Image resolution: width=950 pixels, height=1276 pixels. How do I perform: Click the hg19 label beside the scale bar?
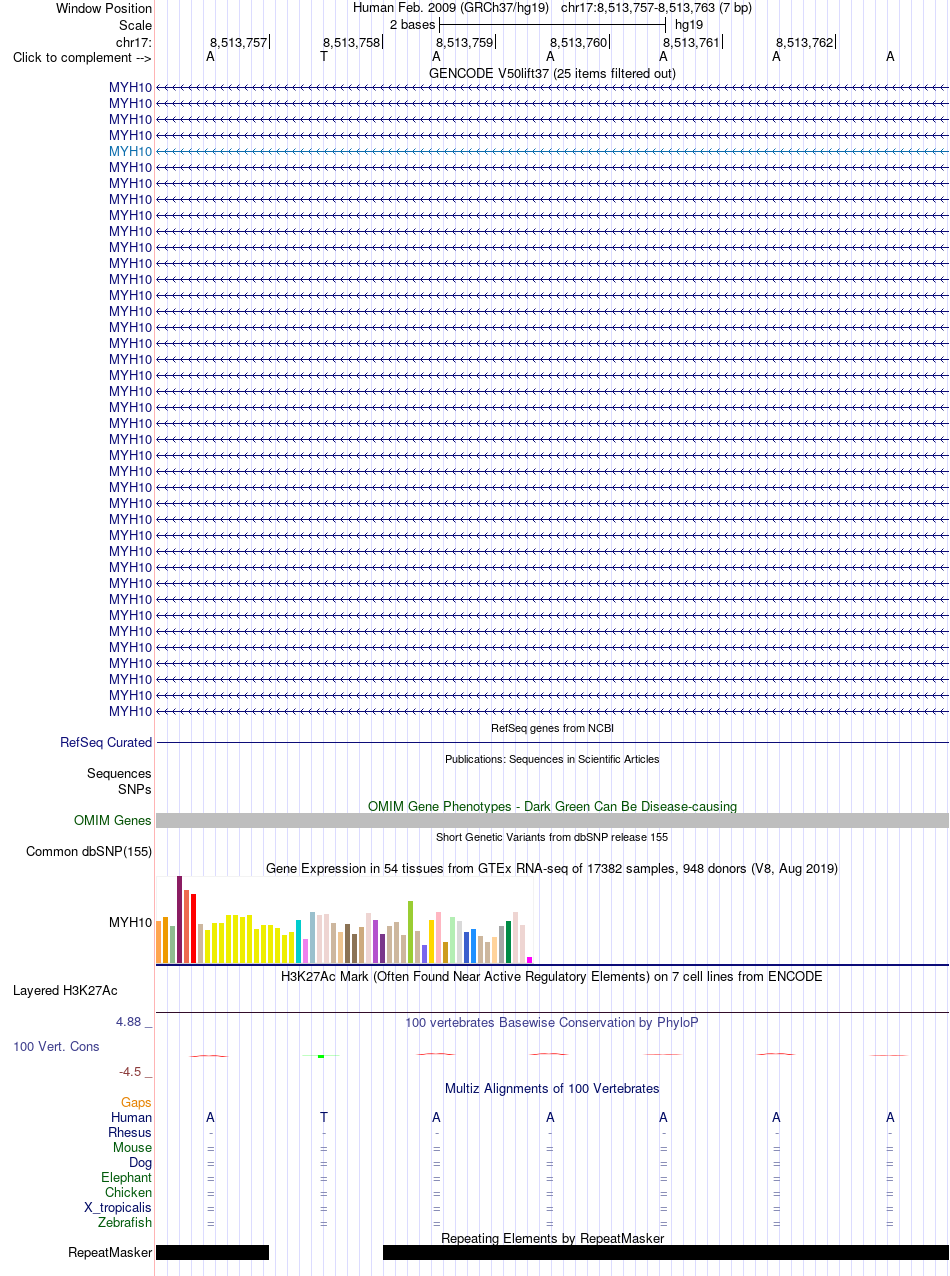click(689, 25)
